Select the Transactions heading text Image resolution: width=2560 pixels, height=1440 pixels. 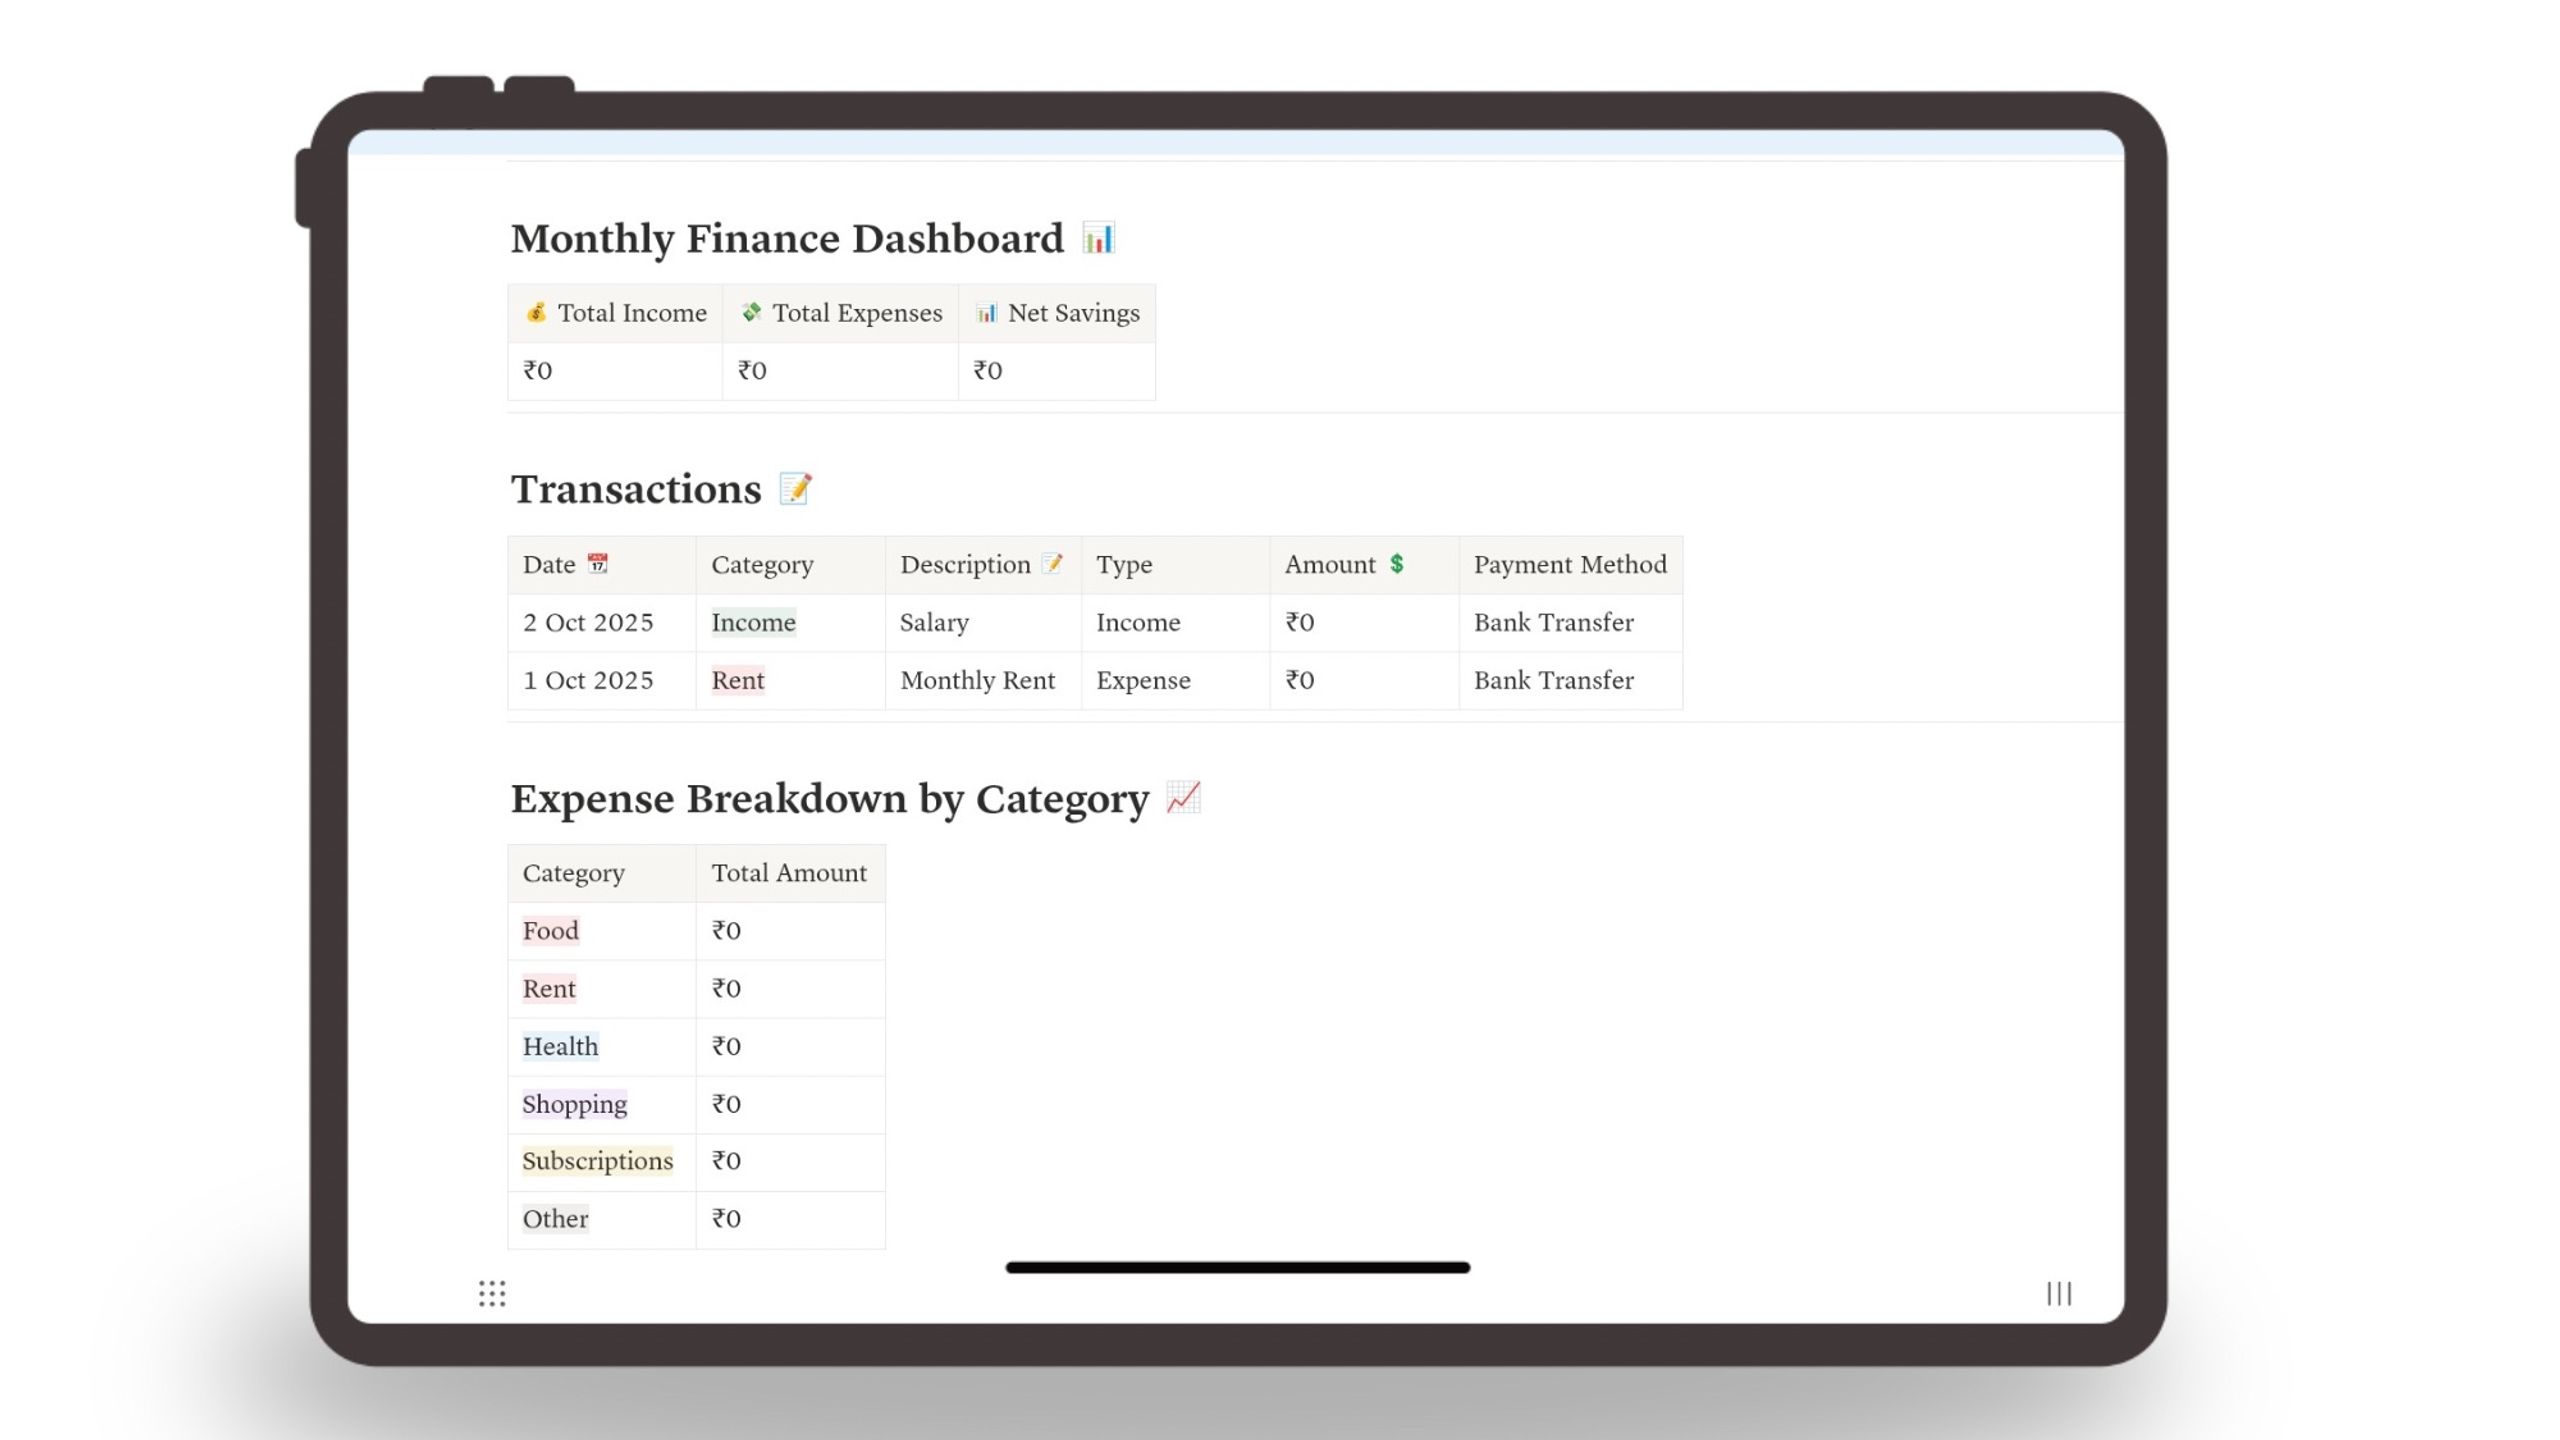click(x=636, y=489)
